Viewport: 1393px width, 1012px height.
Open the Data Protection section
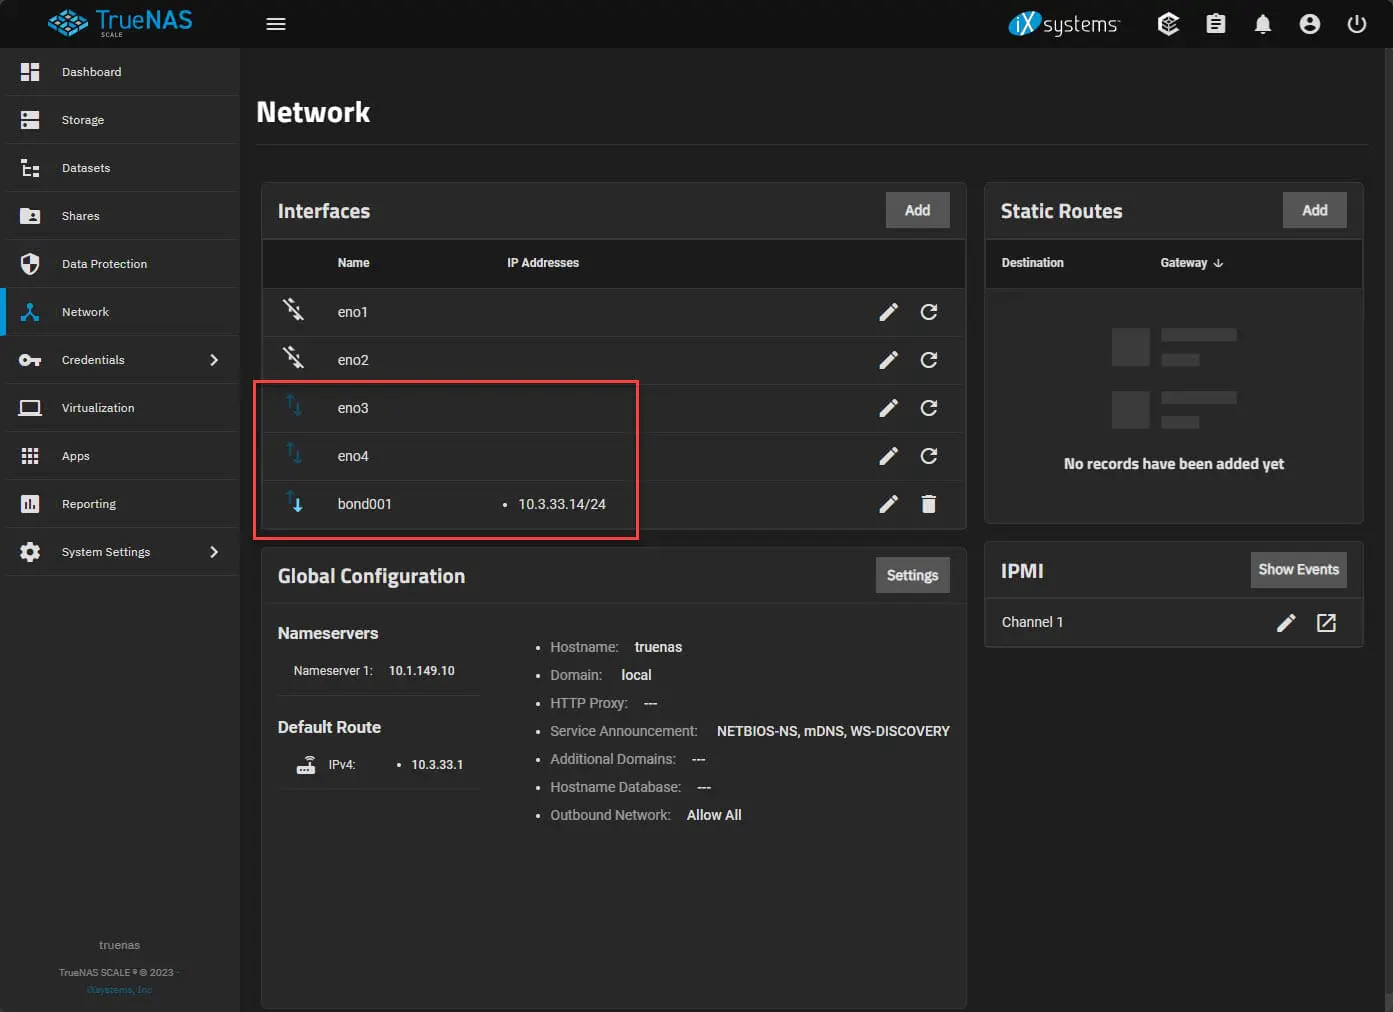(104, 264)
